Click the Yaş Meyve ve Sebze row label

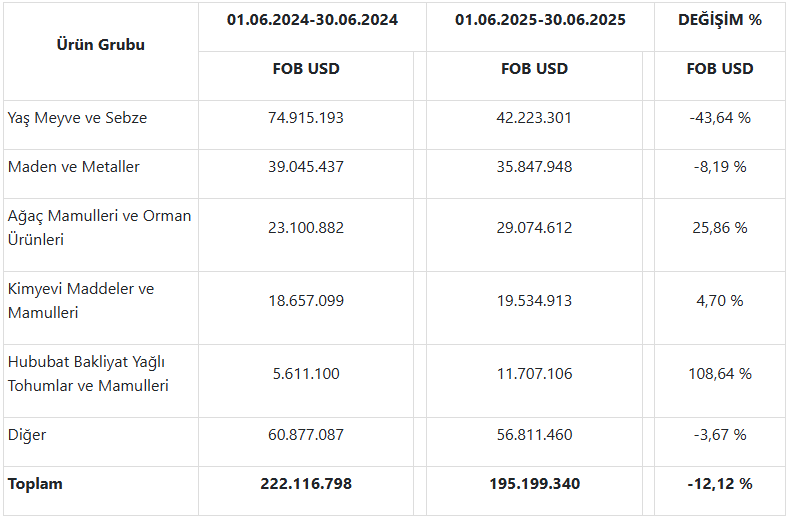pos(77,118)
